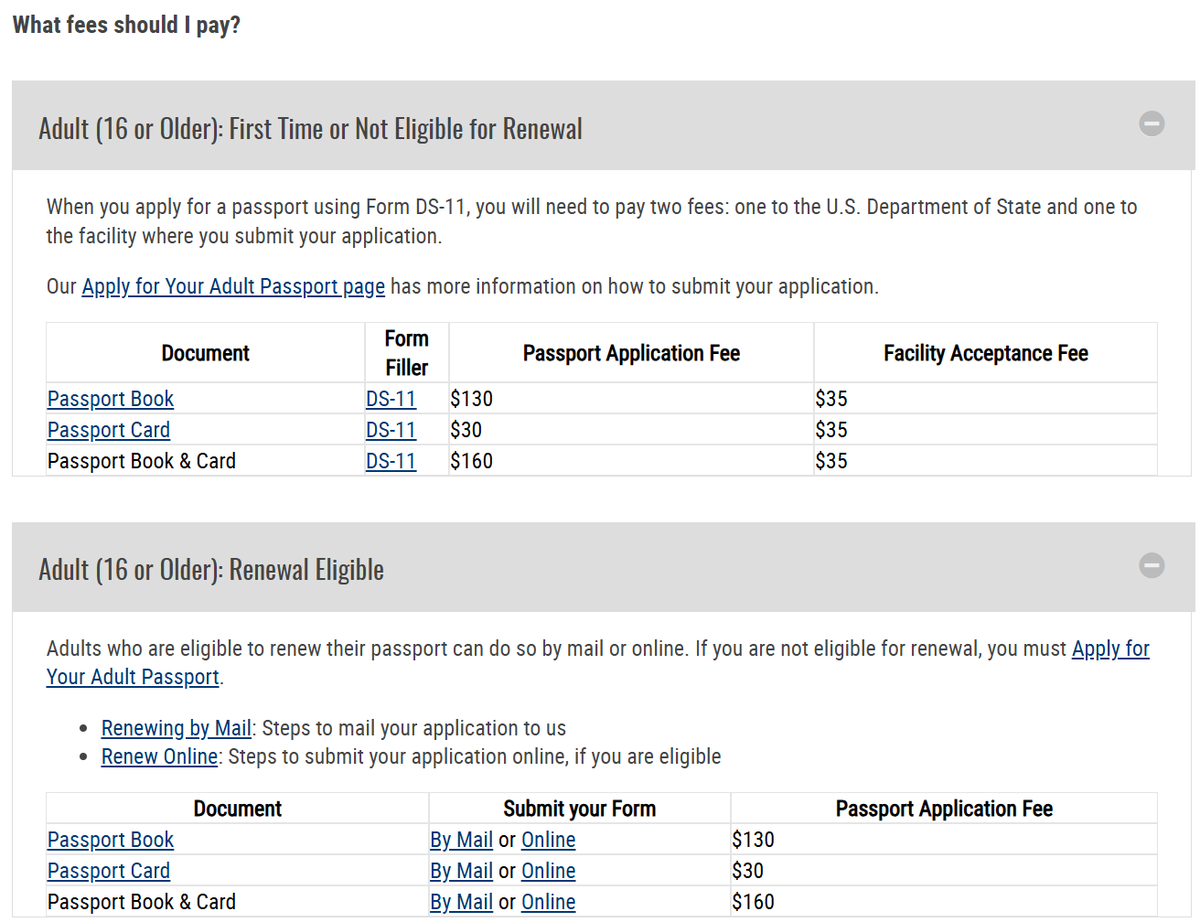Select the Submit your Form column header
Screen dimensions: 1200x922
580,808
